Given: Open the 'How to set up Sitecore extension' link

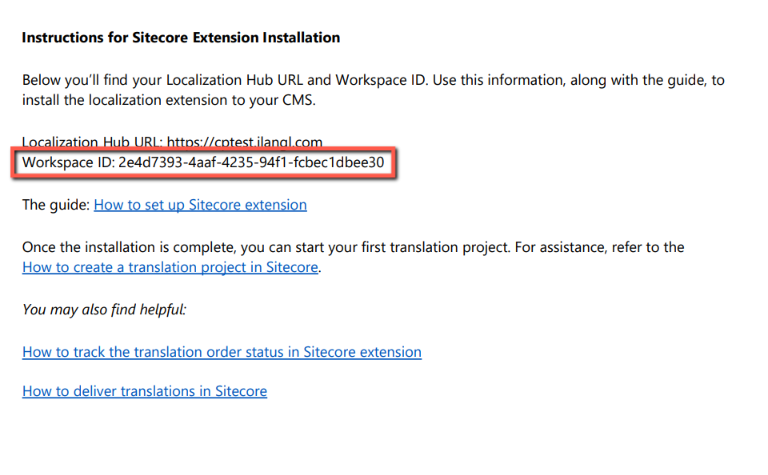Looking at the screenshot, I should tap(200, 205).
